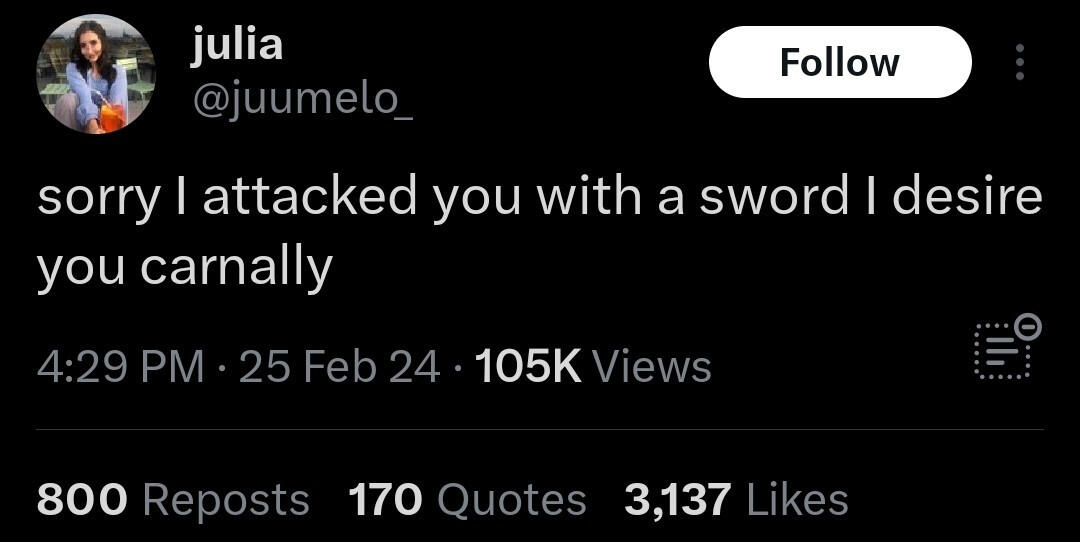
Task: Open the three-dot more options menu
Action: click(x=1021, y=62)
